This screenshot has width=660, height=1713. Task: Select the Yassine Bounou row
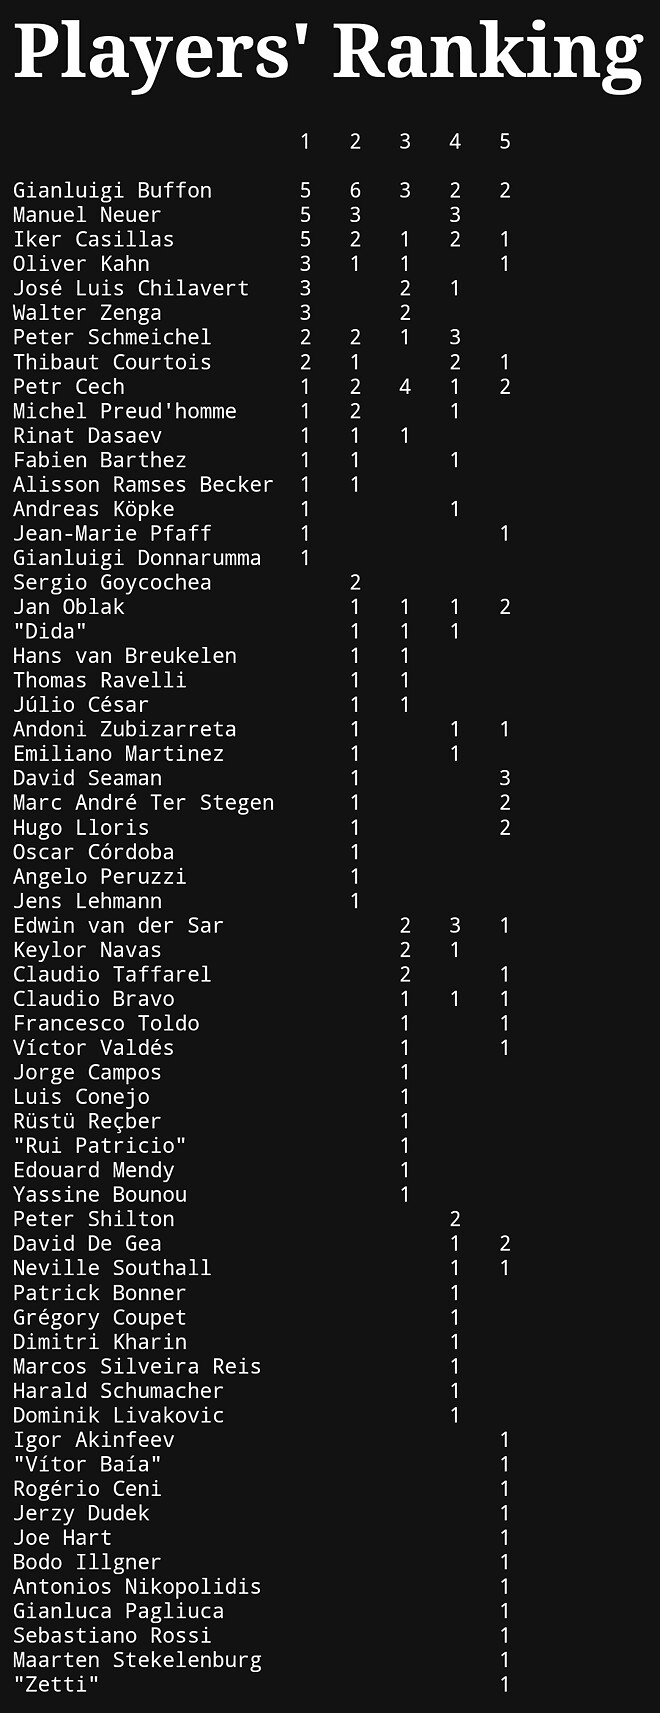[x=99, y=1195]
